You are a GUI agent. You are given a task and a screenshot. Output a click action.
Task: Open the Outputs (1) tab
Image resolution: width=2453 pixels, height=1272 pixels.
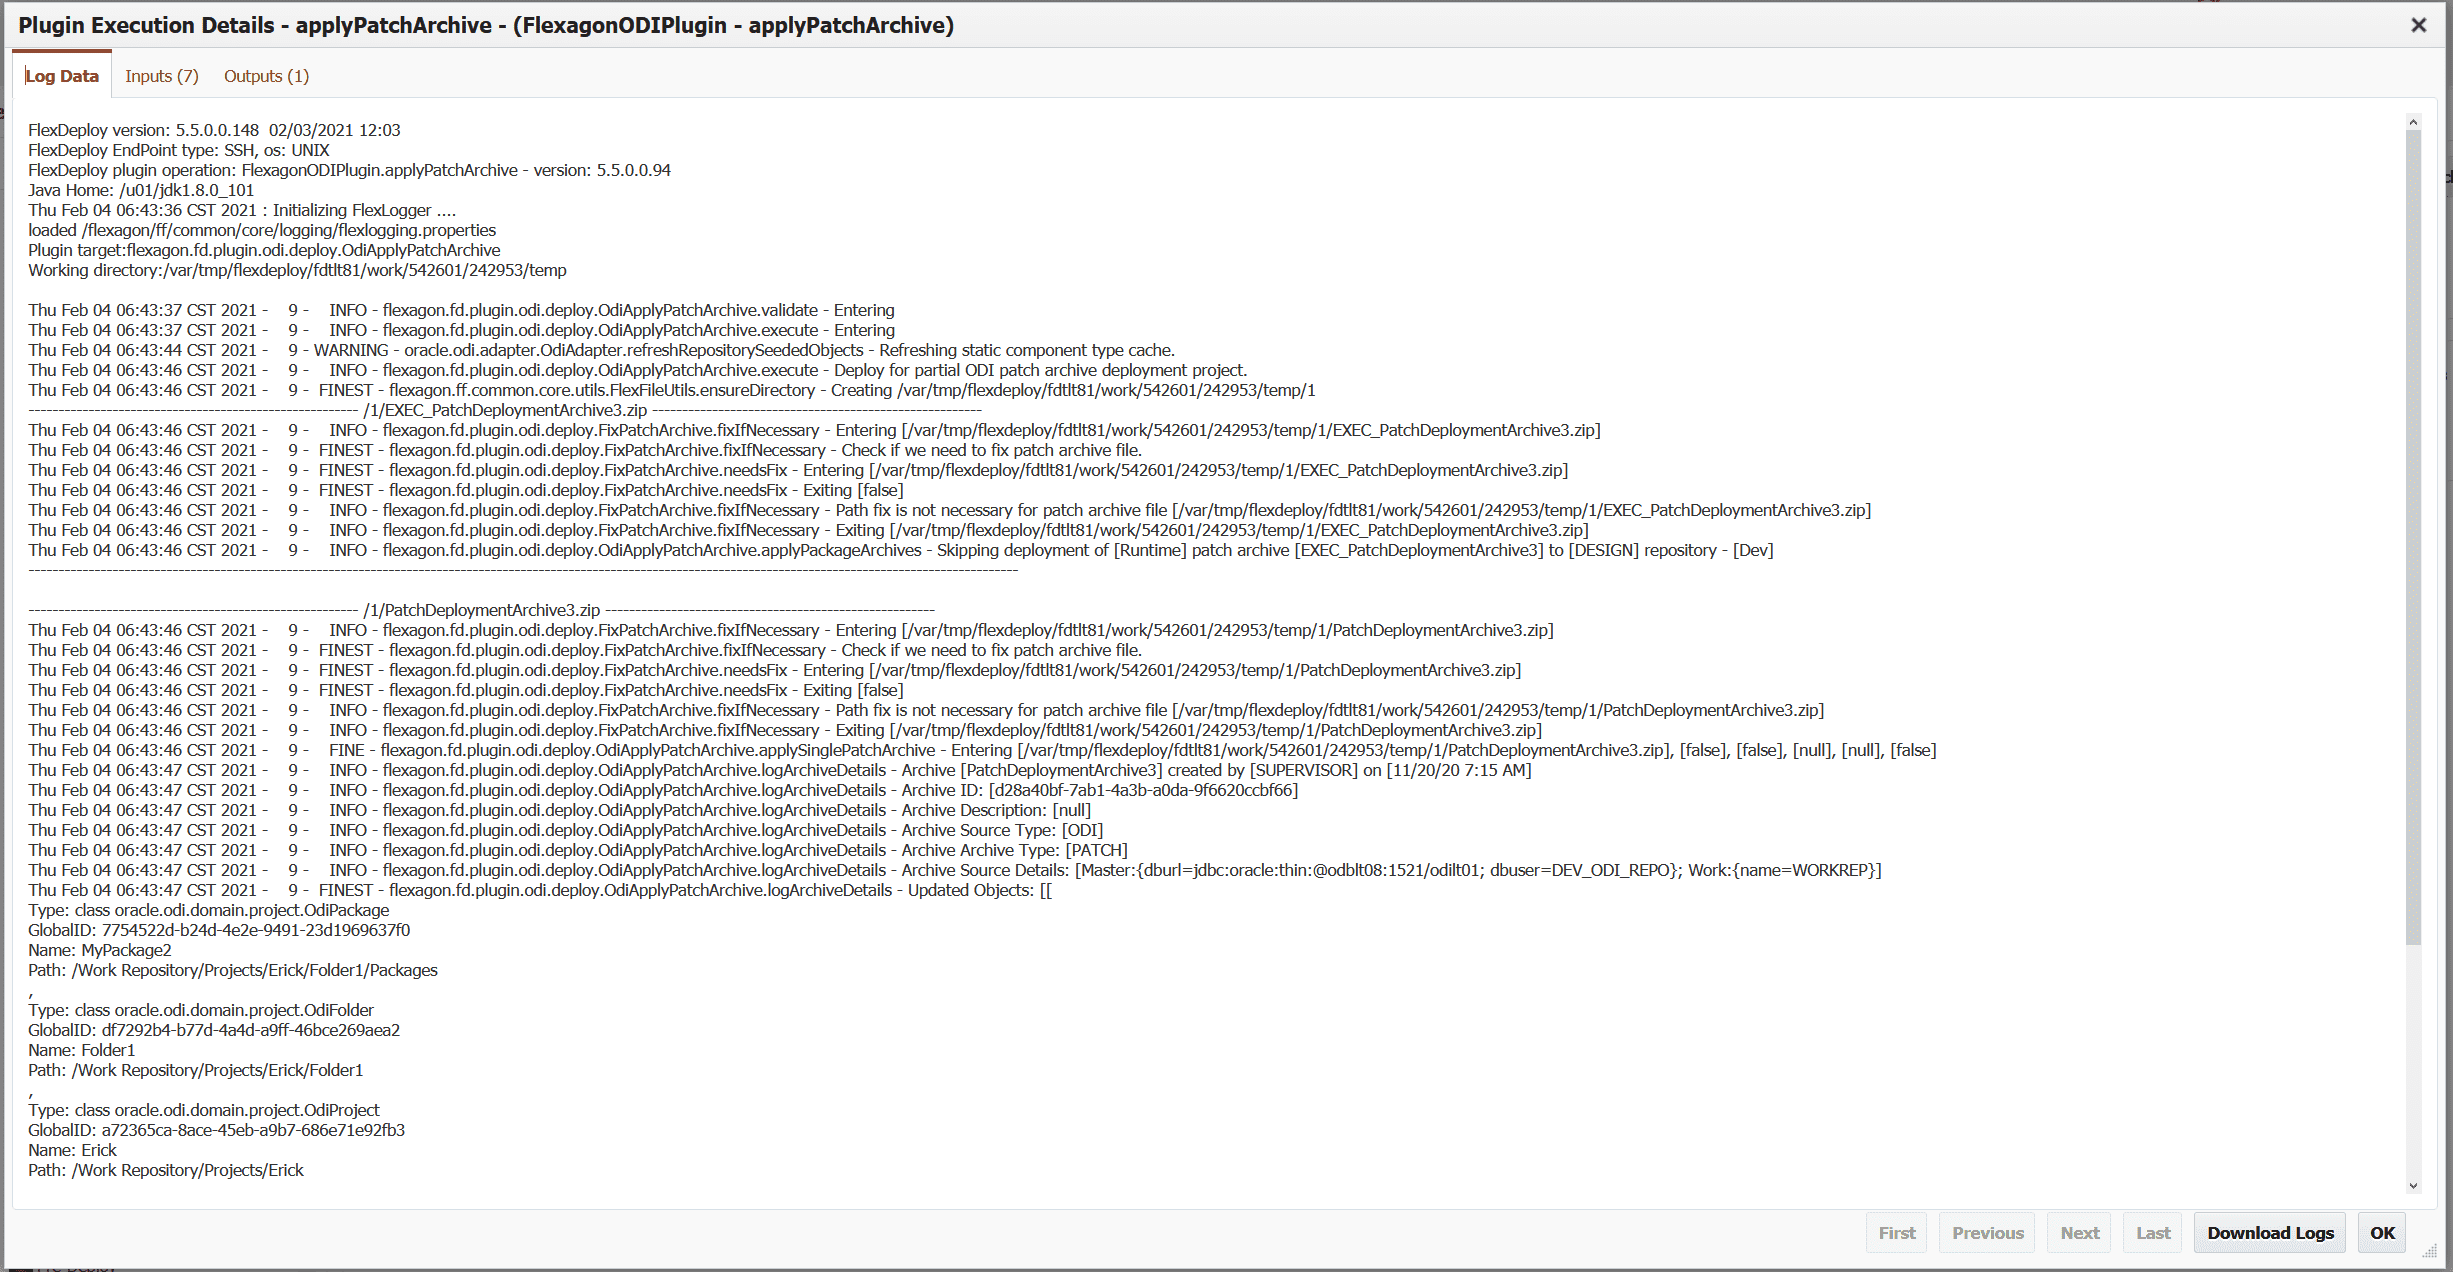tap(266, 76)
